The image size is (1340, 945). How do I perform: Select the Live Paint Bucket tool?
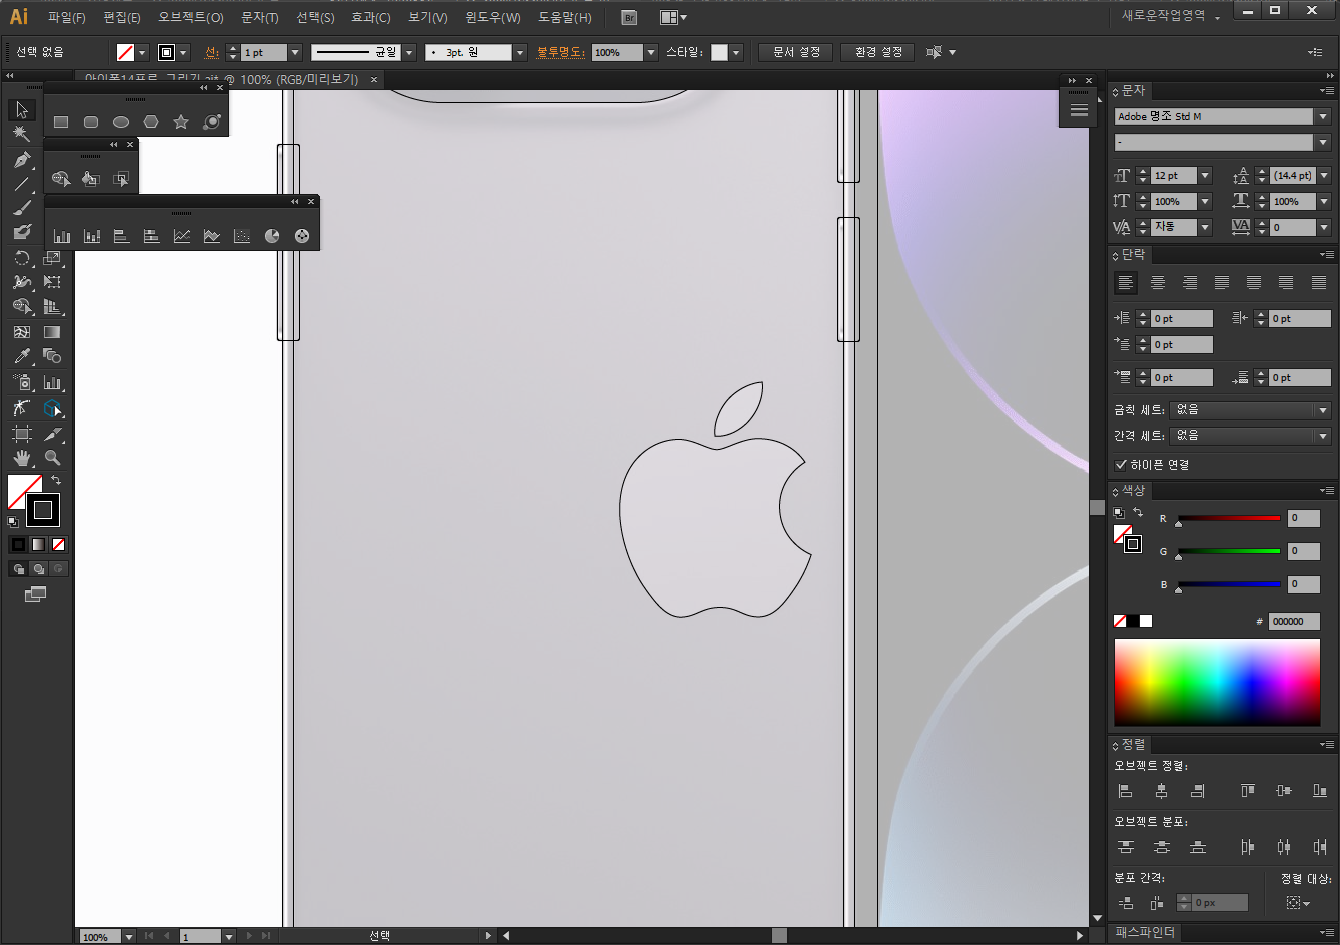tap(91, 179)
